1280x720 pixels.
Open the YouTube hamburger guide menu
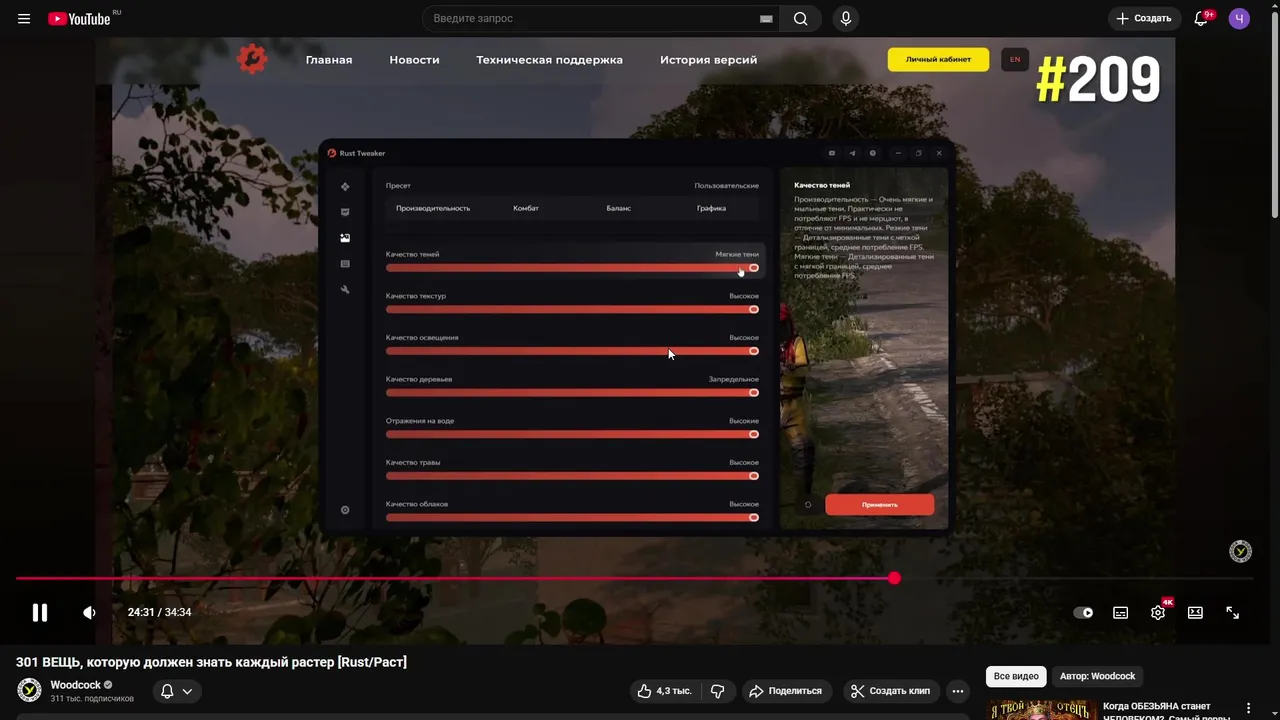24,18
